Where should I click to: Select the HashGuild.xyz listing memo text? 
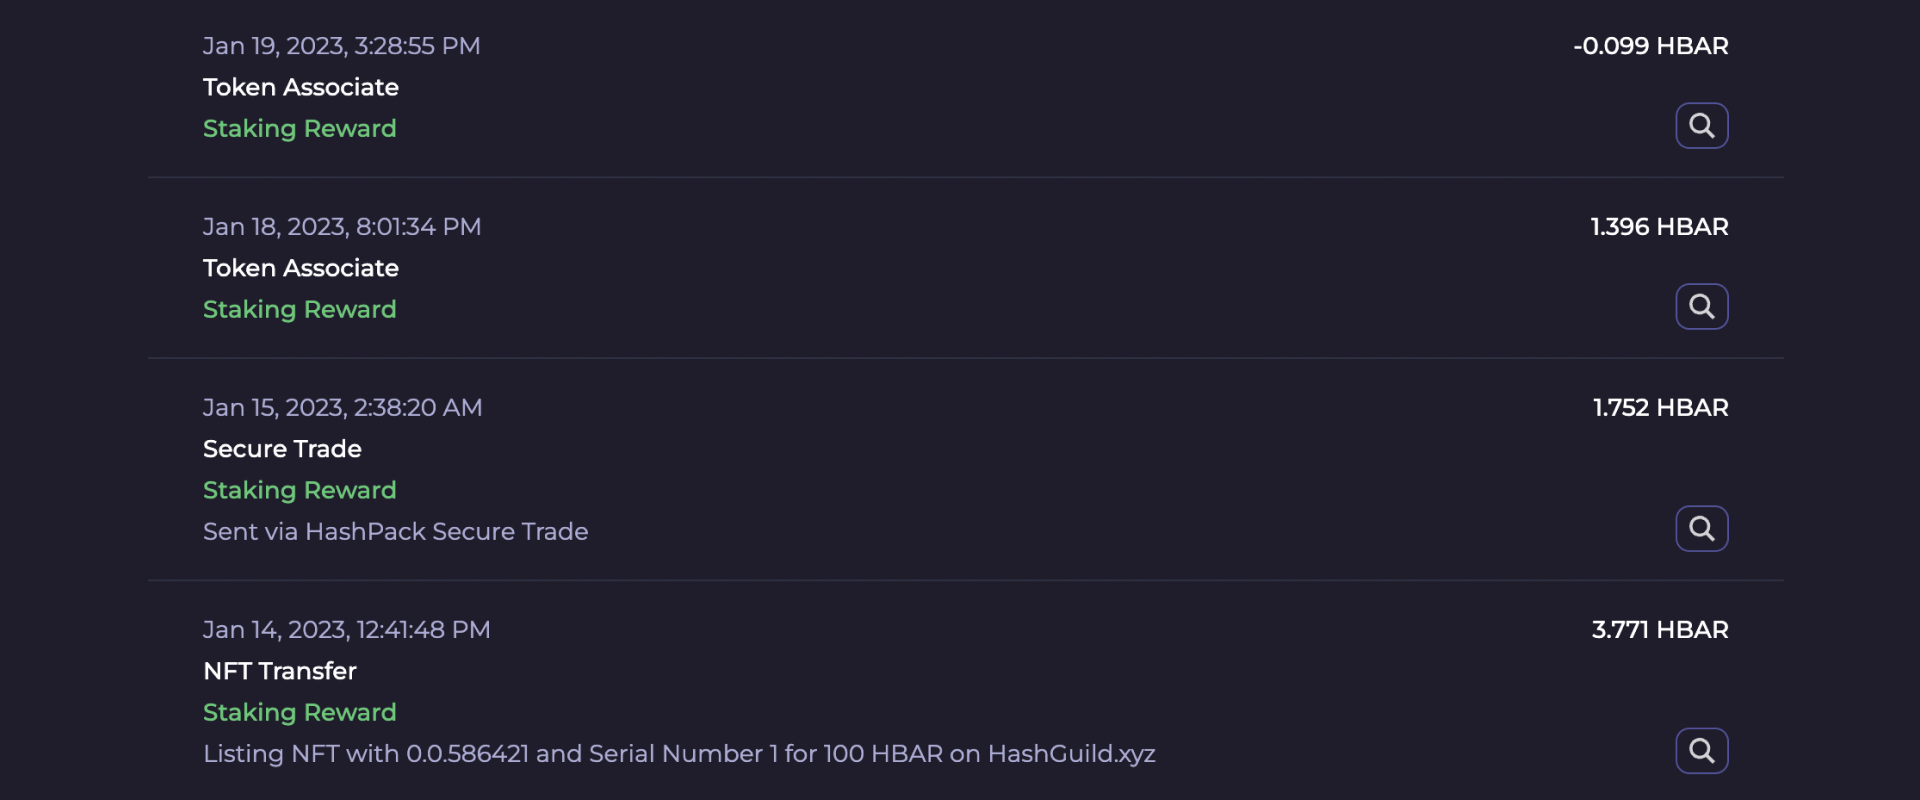(679, 754)
